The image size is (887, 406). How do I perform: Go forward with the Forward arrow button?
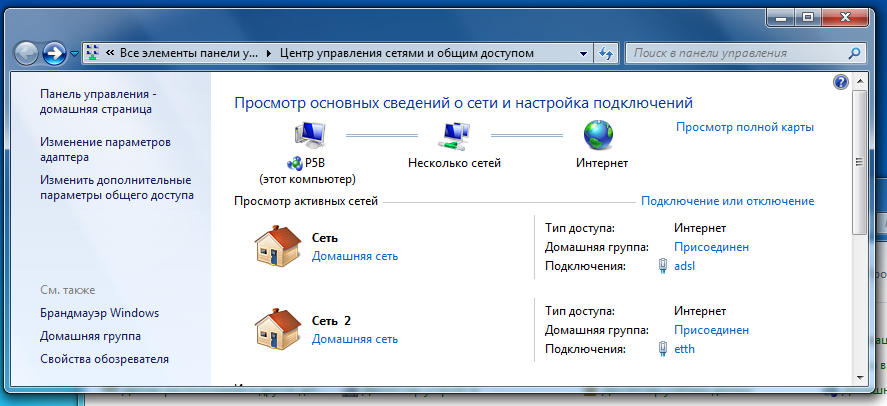(x=55, y=54)
